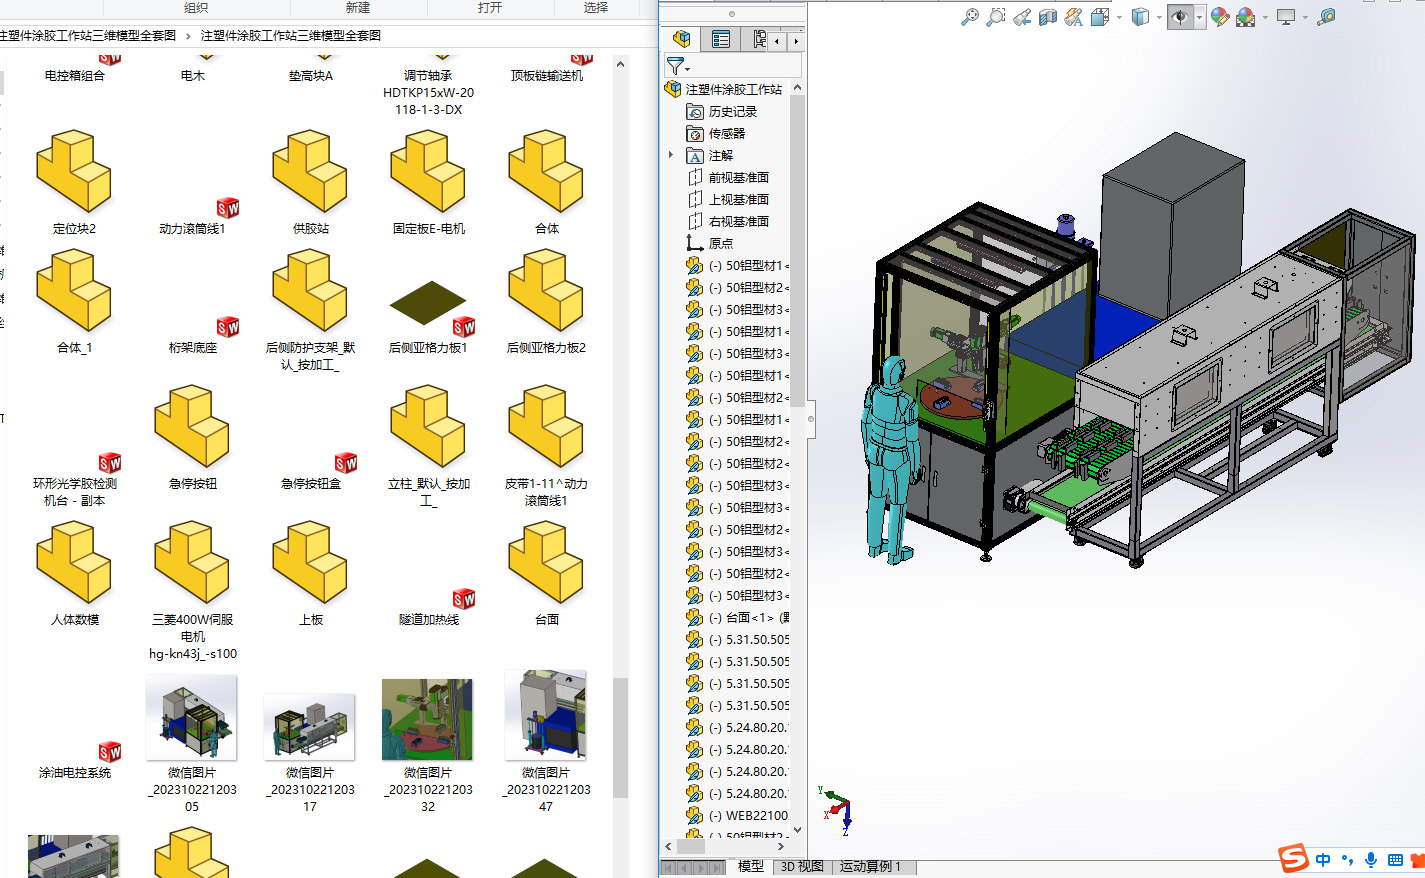Image resolution: width=1425 pixels, height=878 pixels.
Task: Switch to the 运动算例 1 tab
Action: click(x=870, y=866)
